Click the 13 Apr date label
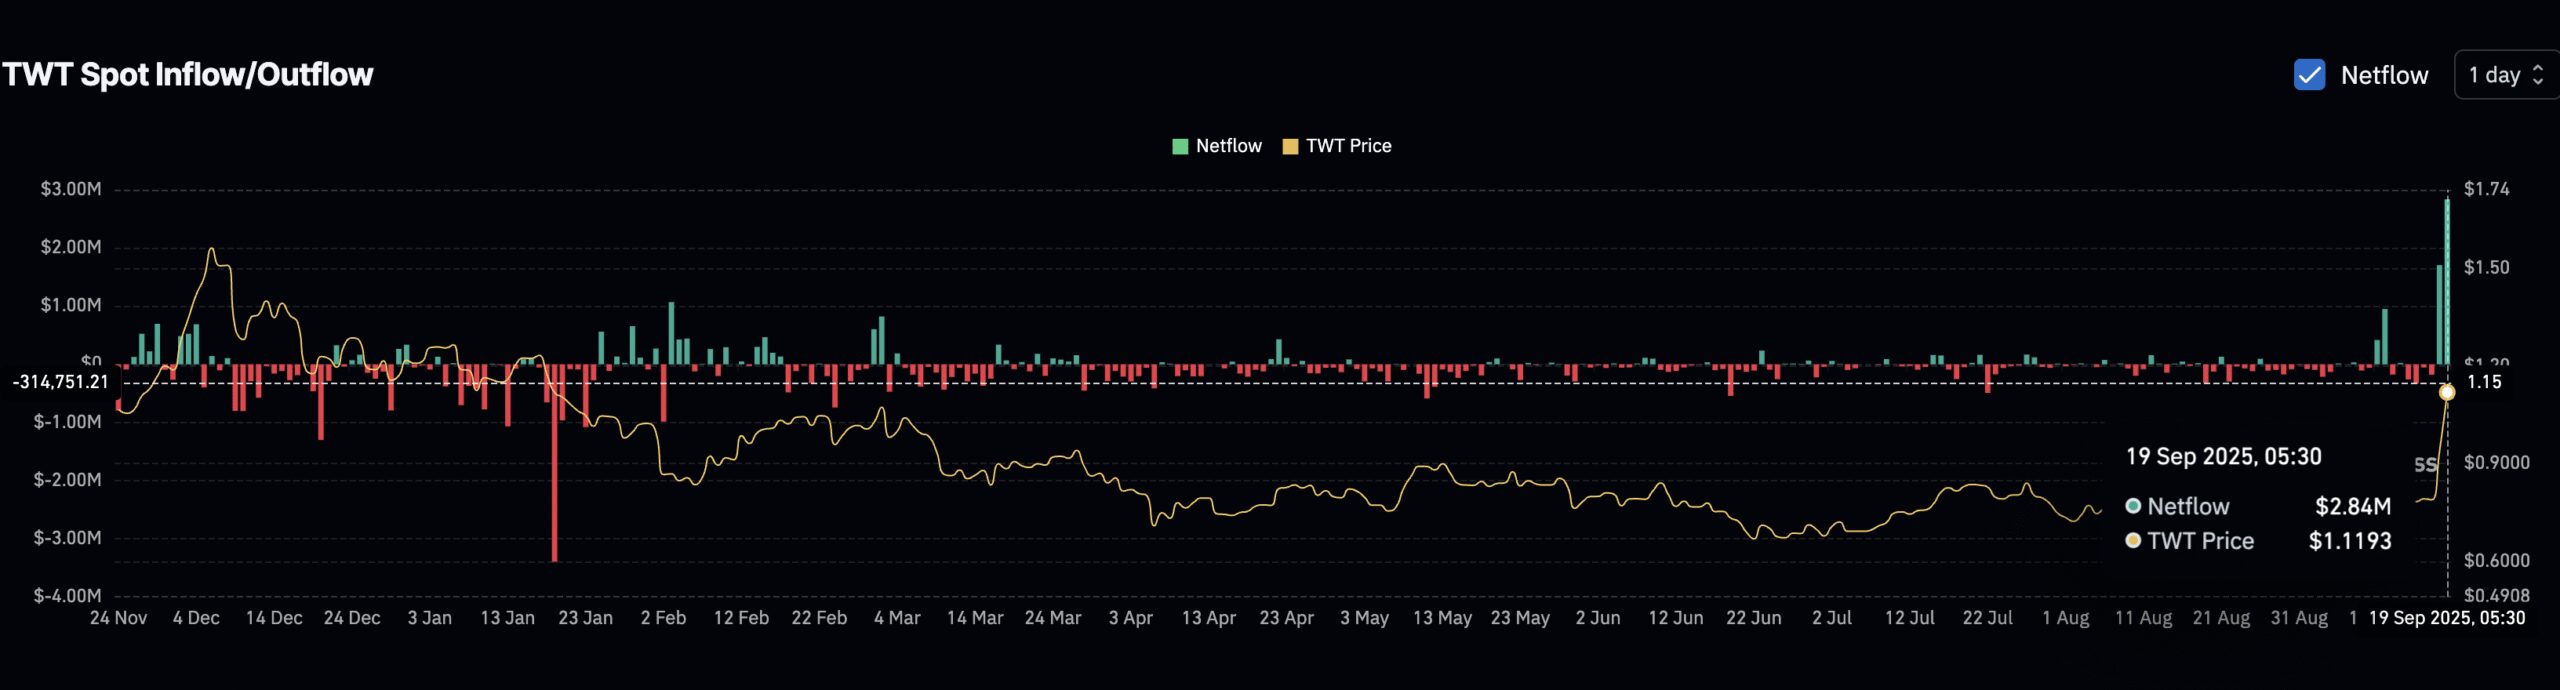This screenshot has width=2560, height=690. pos(1208,618)
